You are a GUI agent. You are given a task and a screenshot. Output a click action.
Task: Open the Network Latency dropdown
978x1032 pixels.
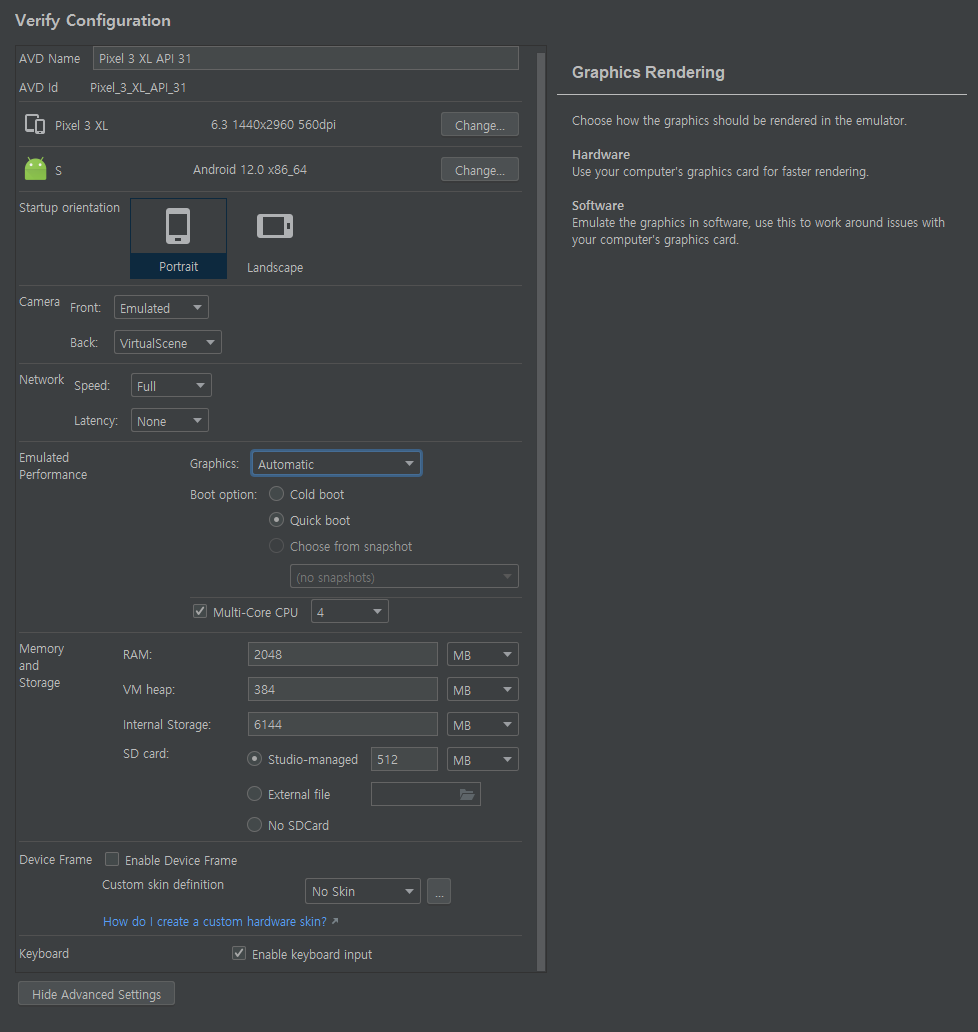[170, 421]
